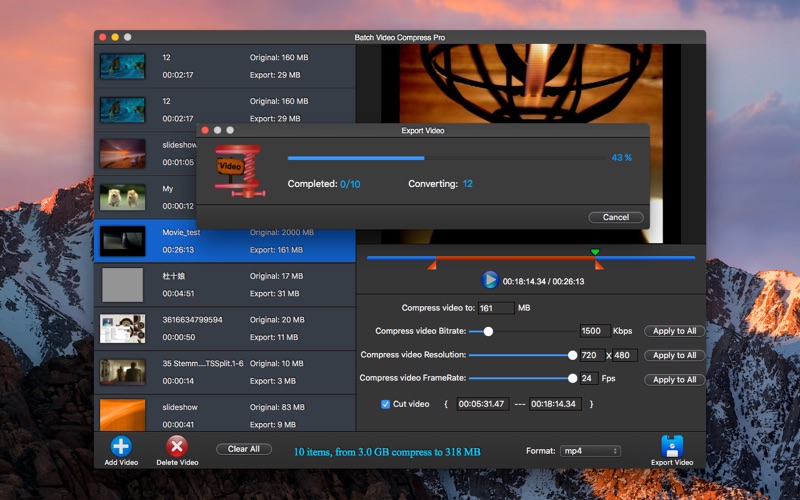Image resolution: width=800 pixels, height=500 pixels.
Task: Click the right orange cut-end marker on timeline
Action: coord(599,265)
